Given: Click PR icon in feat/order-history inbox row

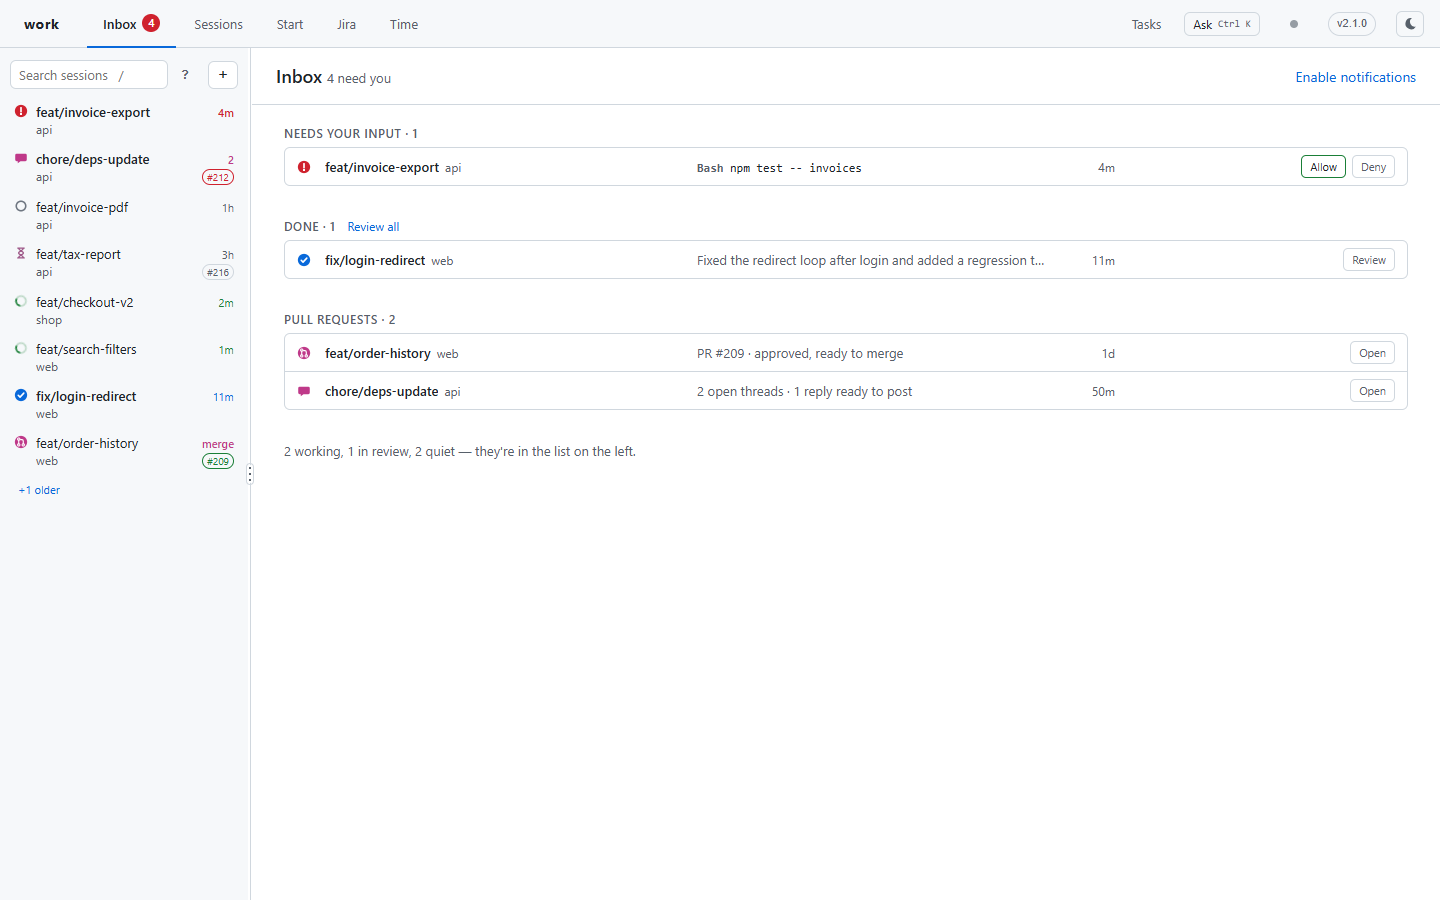Looking at the screenshot, I should click(x=304, y=353).
